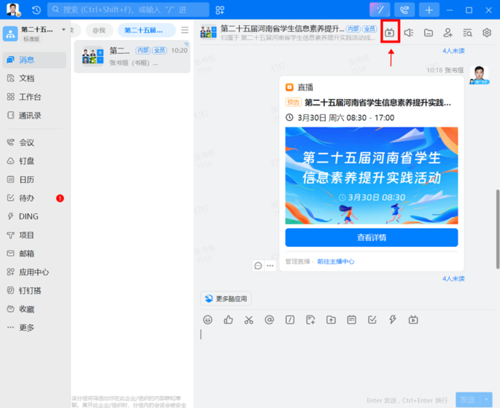This screenshot has height=408, width=500.
Task: Open 钉钉搭 in sidebar
Action: click(34, 291)
